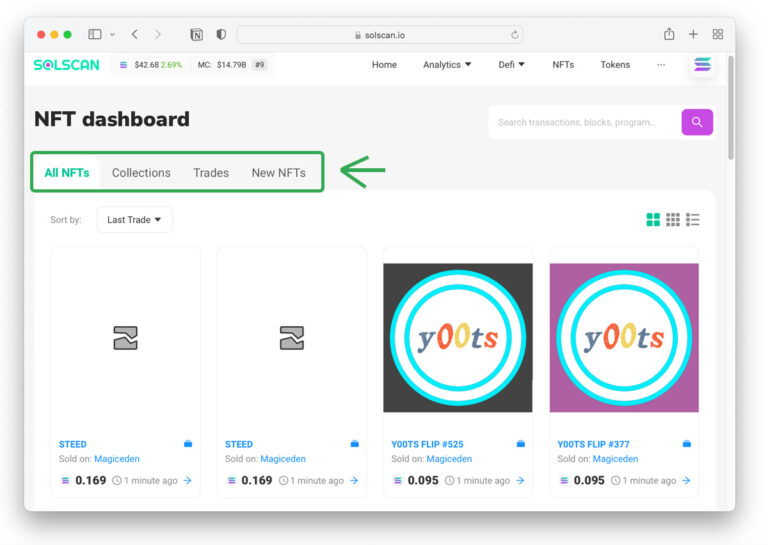Open the Y00TS FLIP #525 thumbnail

[457, 338]
